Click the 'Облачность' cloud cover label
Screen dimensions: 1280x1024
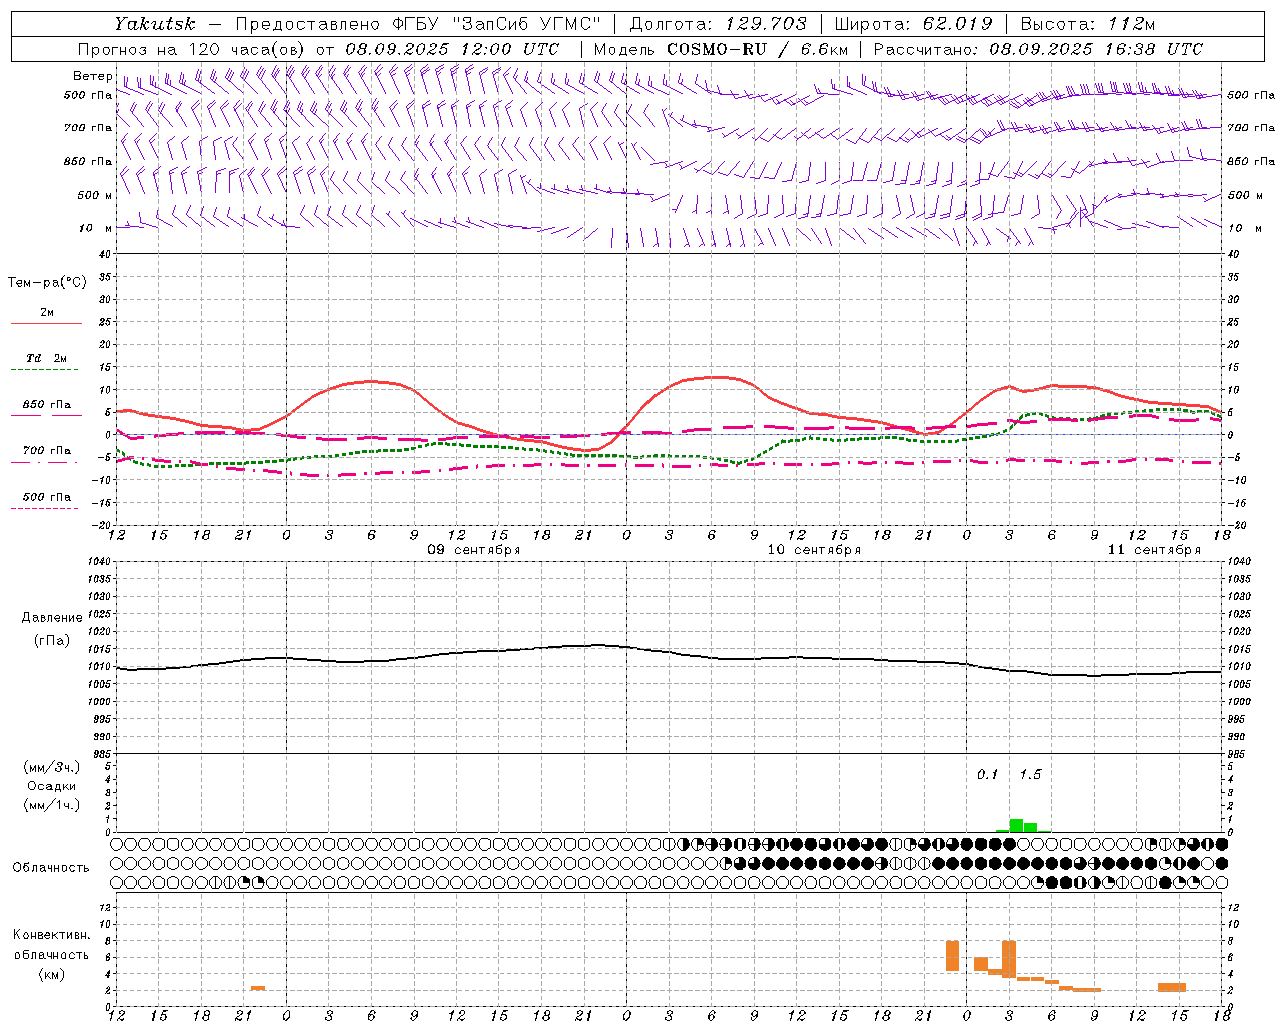(51, 868)
